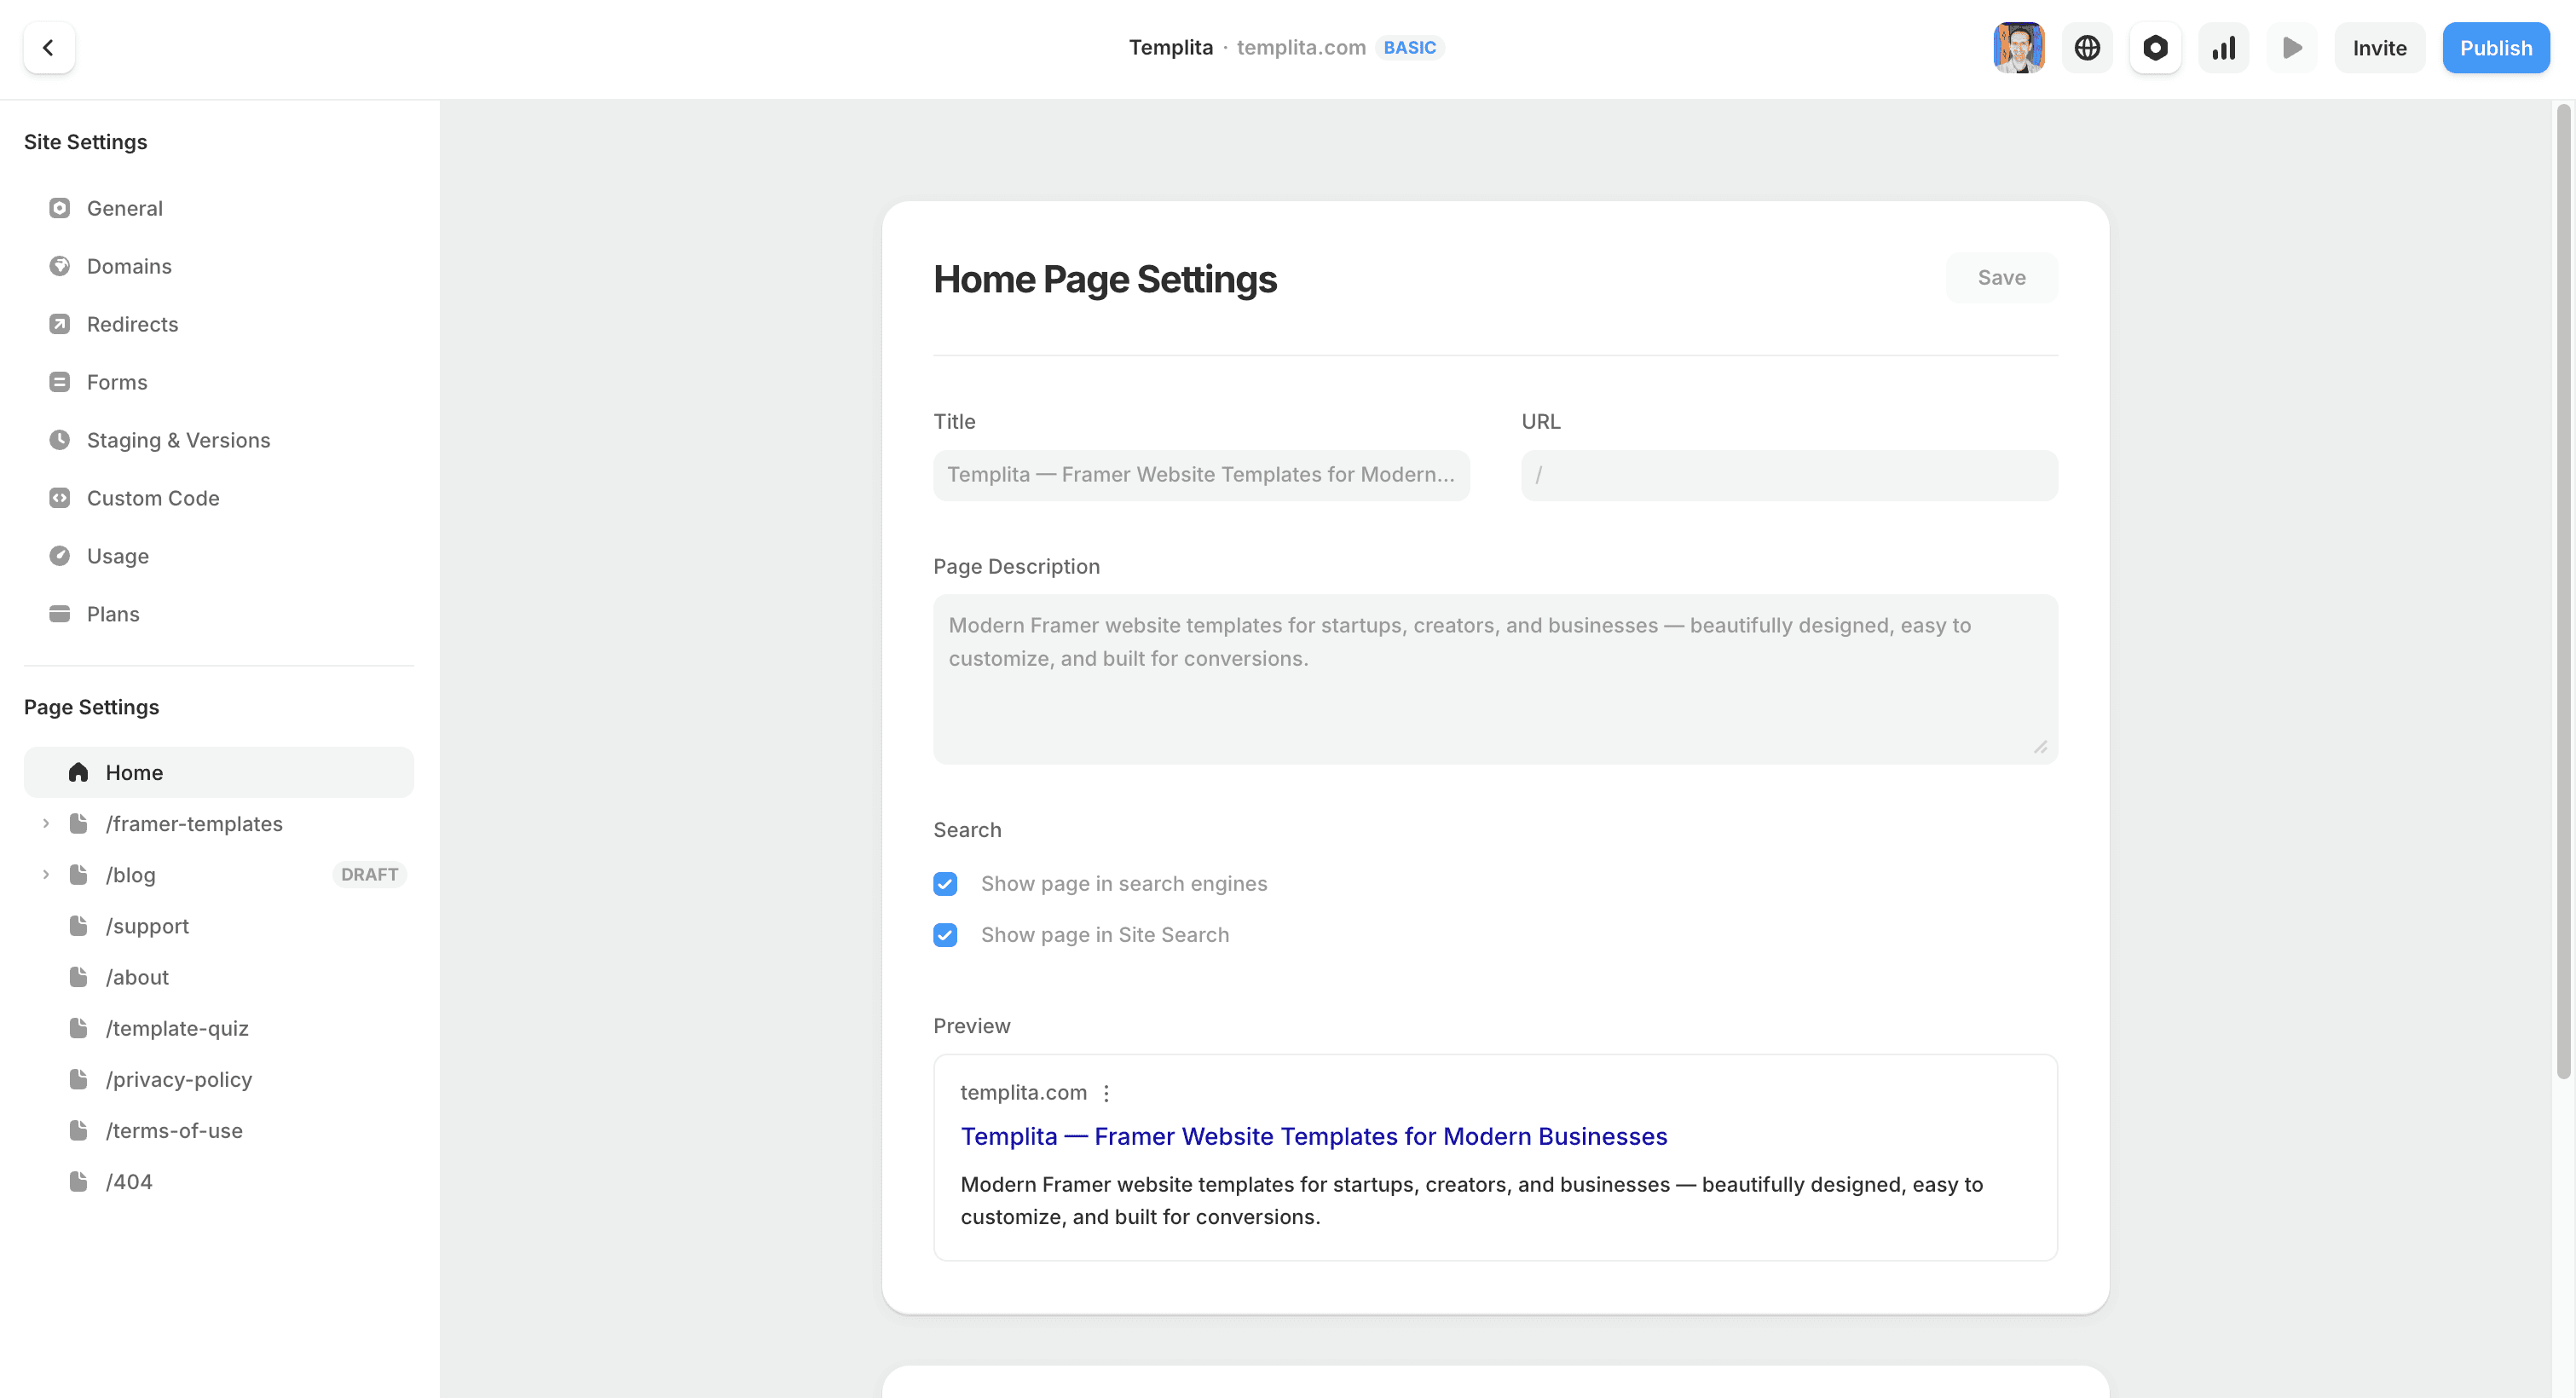Screen dimensions: 2576x1398
Task: Click the Custom Code icon
Action: pos(60,498)
